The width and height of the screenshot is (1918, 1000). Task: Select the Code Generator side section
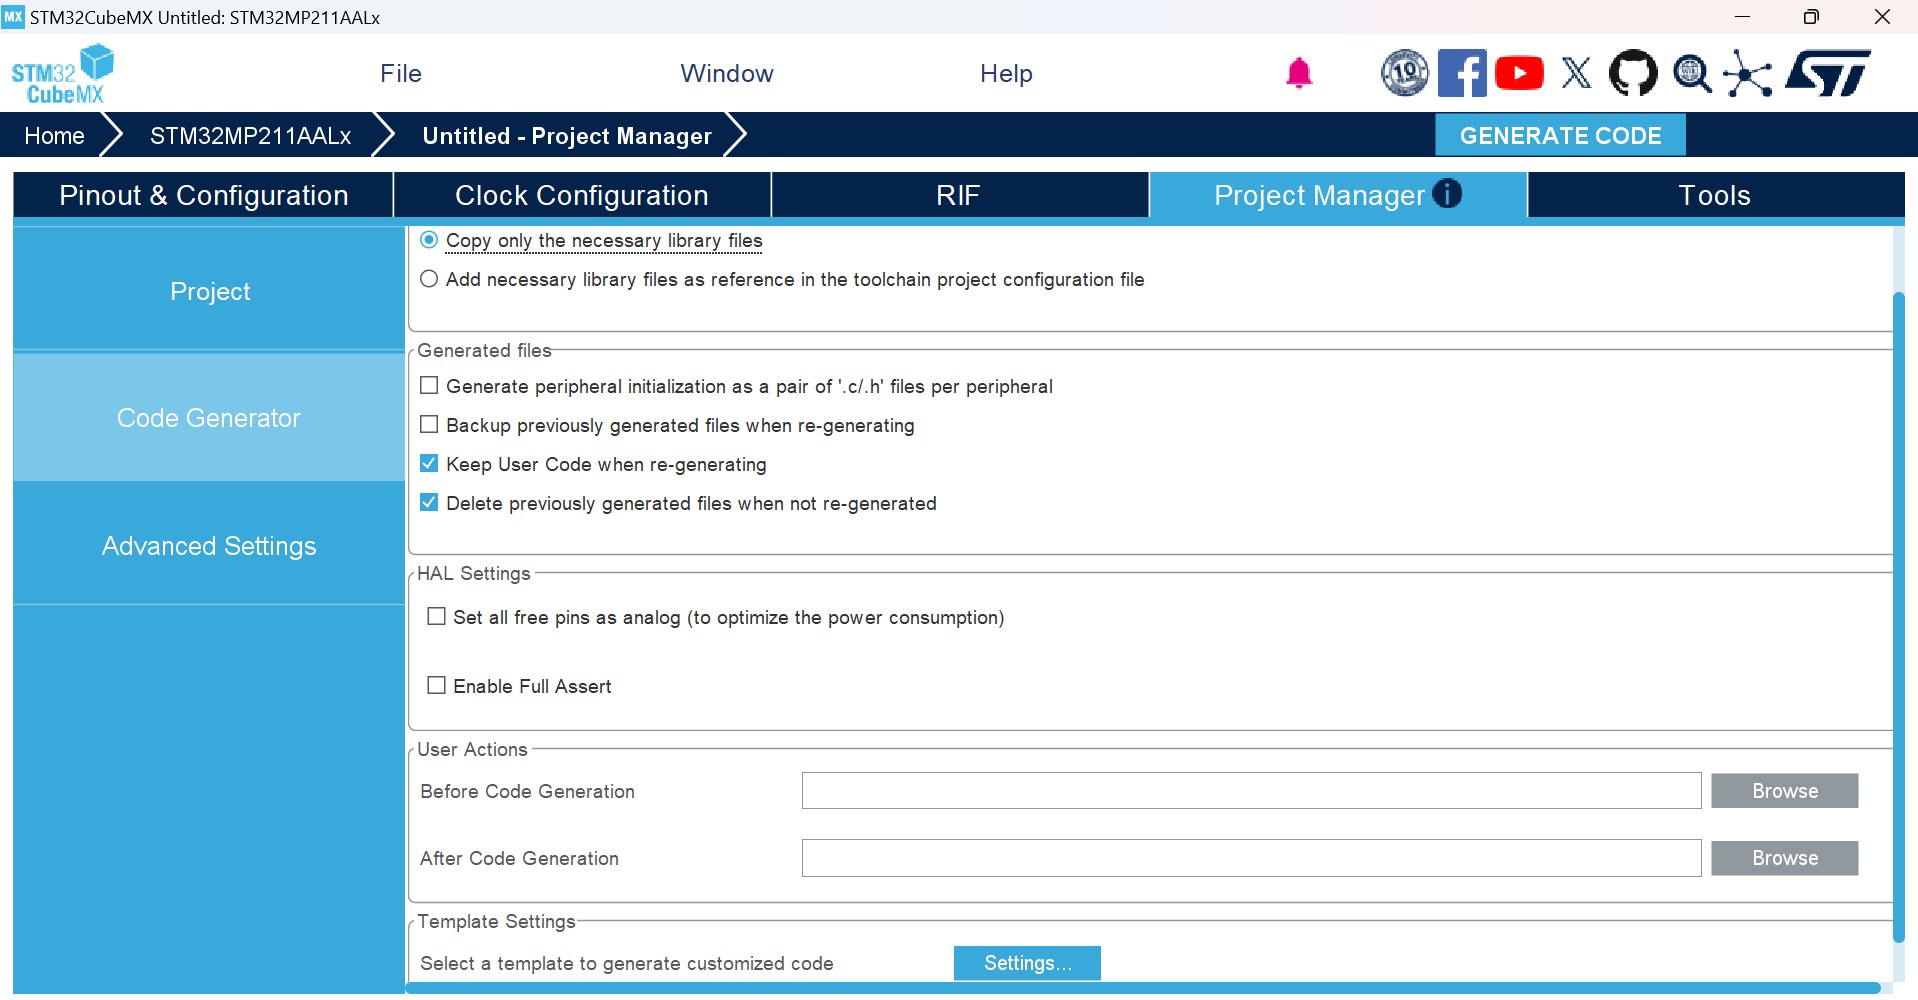(209, 418)
